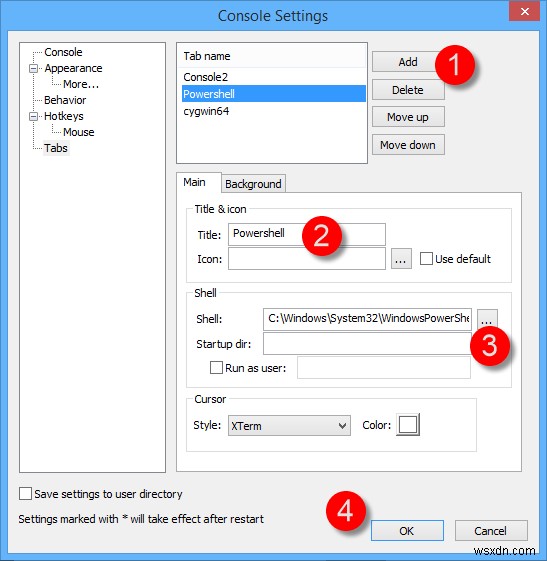Viewport: 547px width, 561px height.
Task: Close the Console Settings window
Action: 524,11
